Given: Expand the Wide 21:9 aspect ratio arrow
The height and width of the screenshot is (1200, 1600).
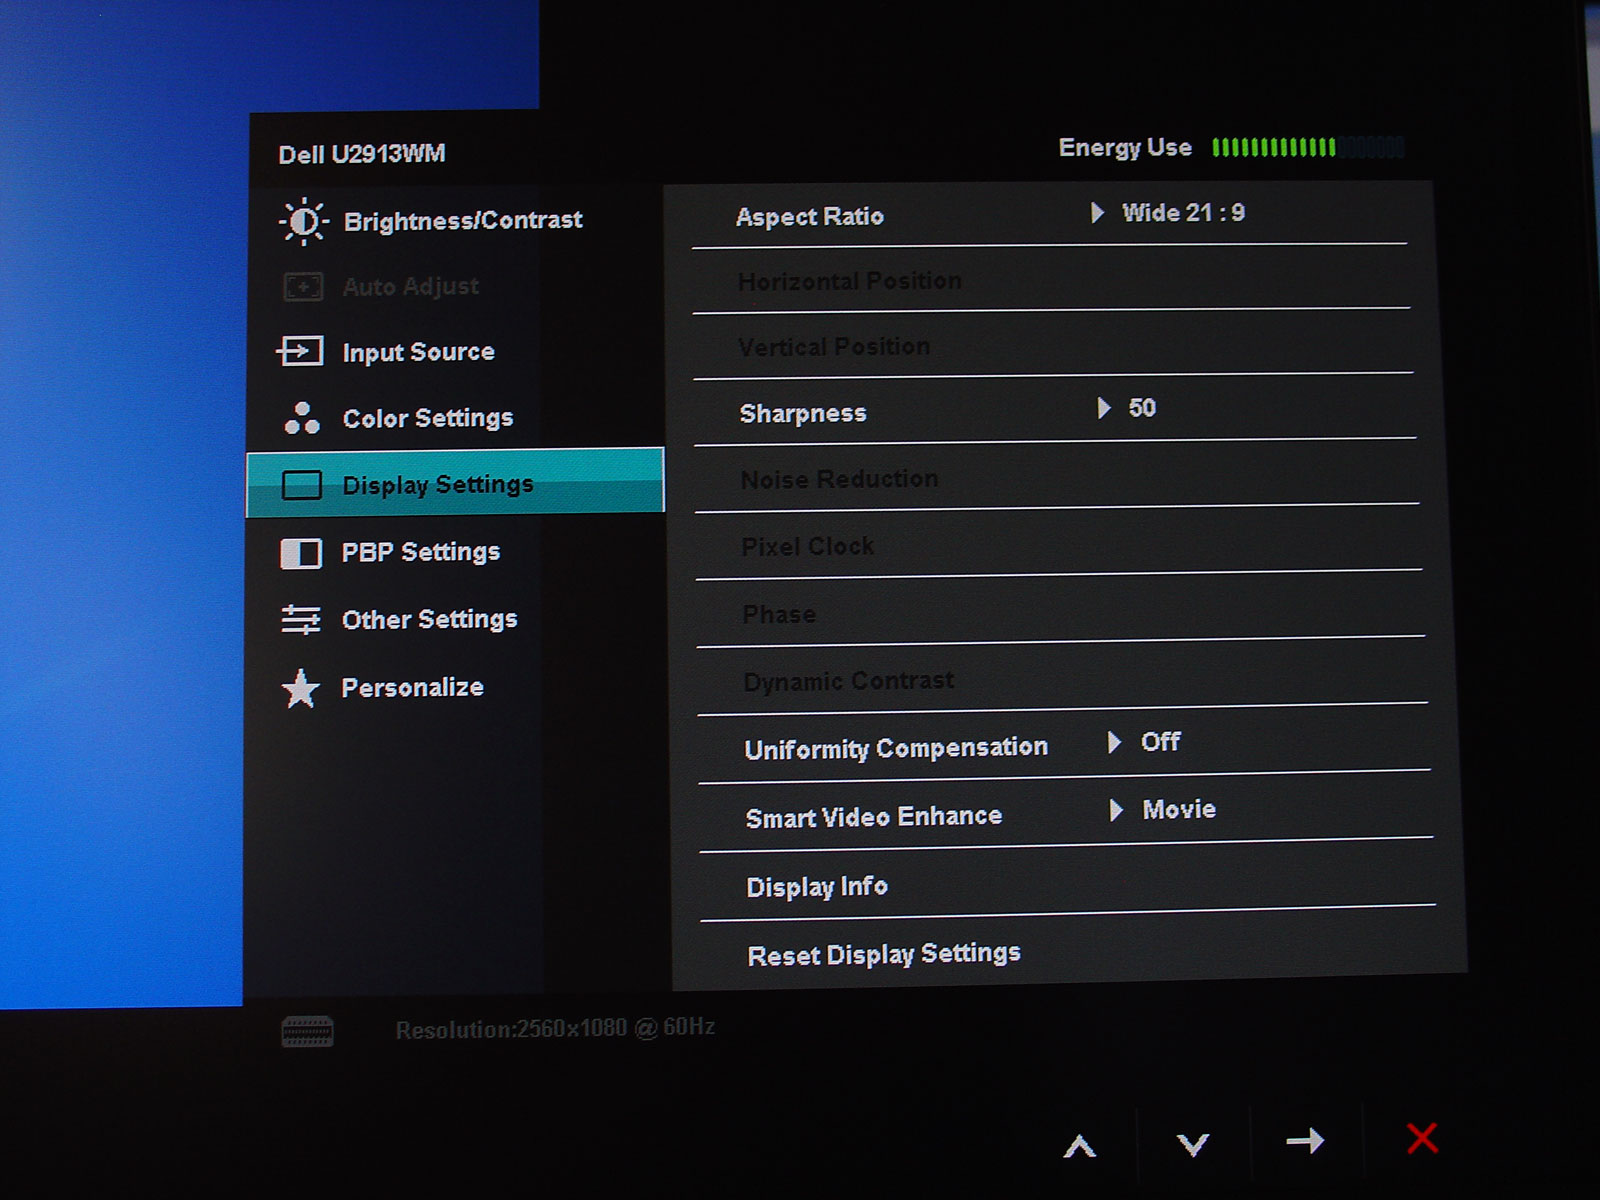Looking at the screenshot, I should click(1097, 213).
